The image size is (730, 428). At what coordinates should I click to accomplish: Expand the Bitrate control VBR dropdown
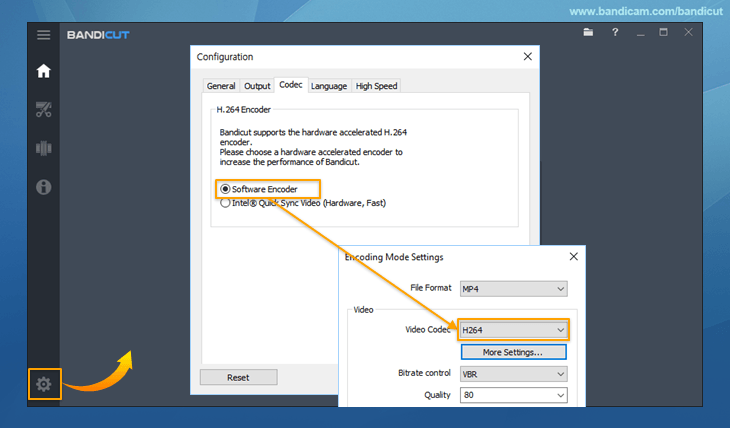(x=514, y=374)
